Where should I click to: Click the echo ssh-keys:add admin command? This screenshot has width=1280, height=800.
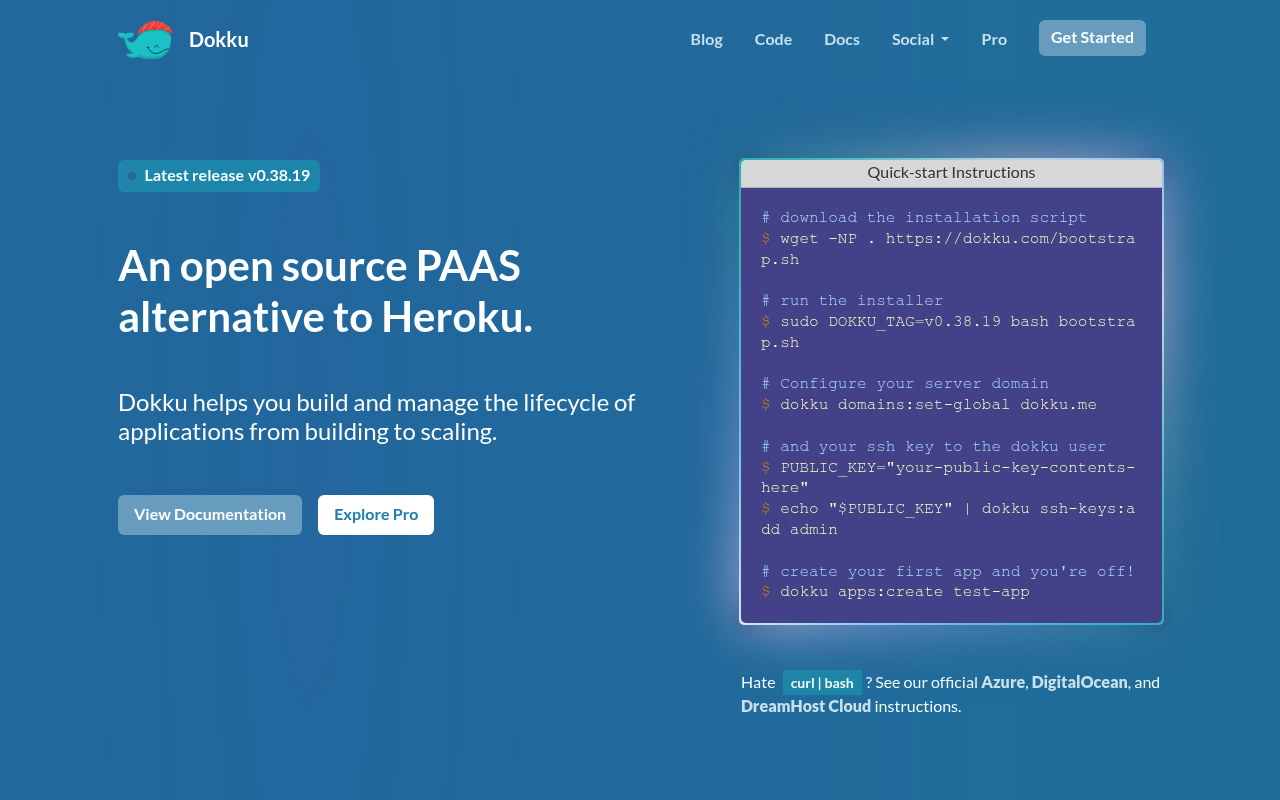coord(948,519)
